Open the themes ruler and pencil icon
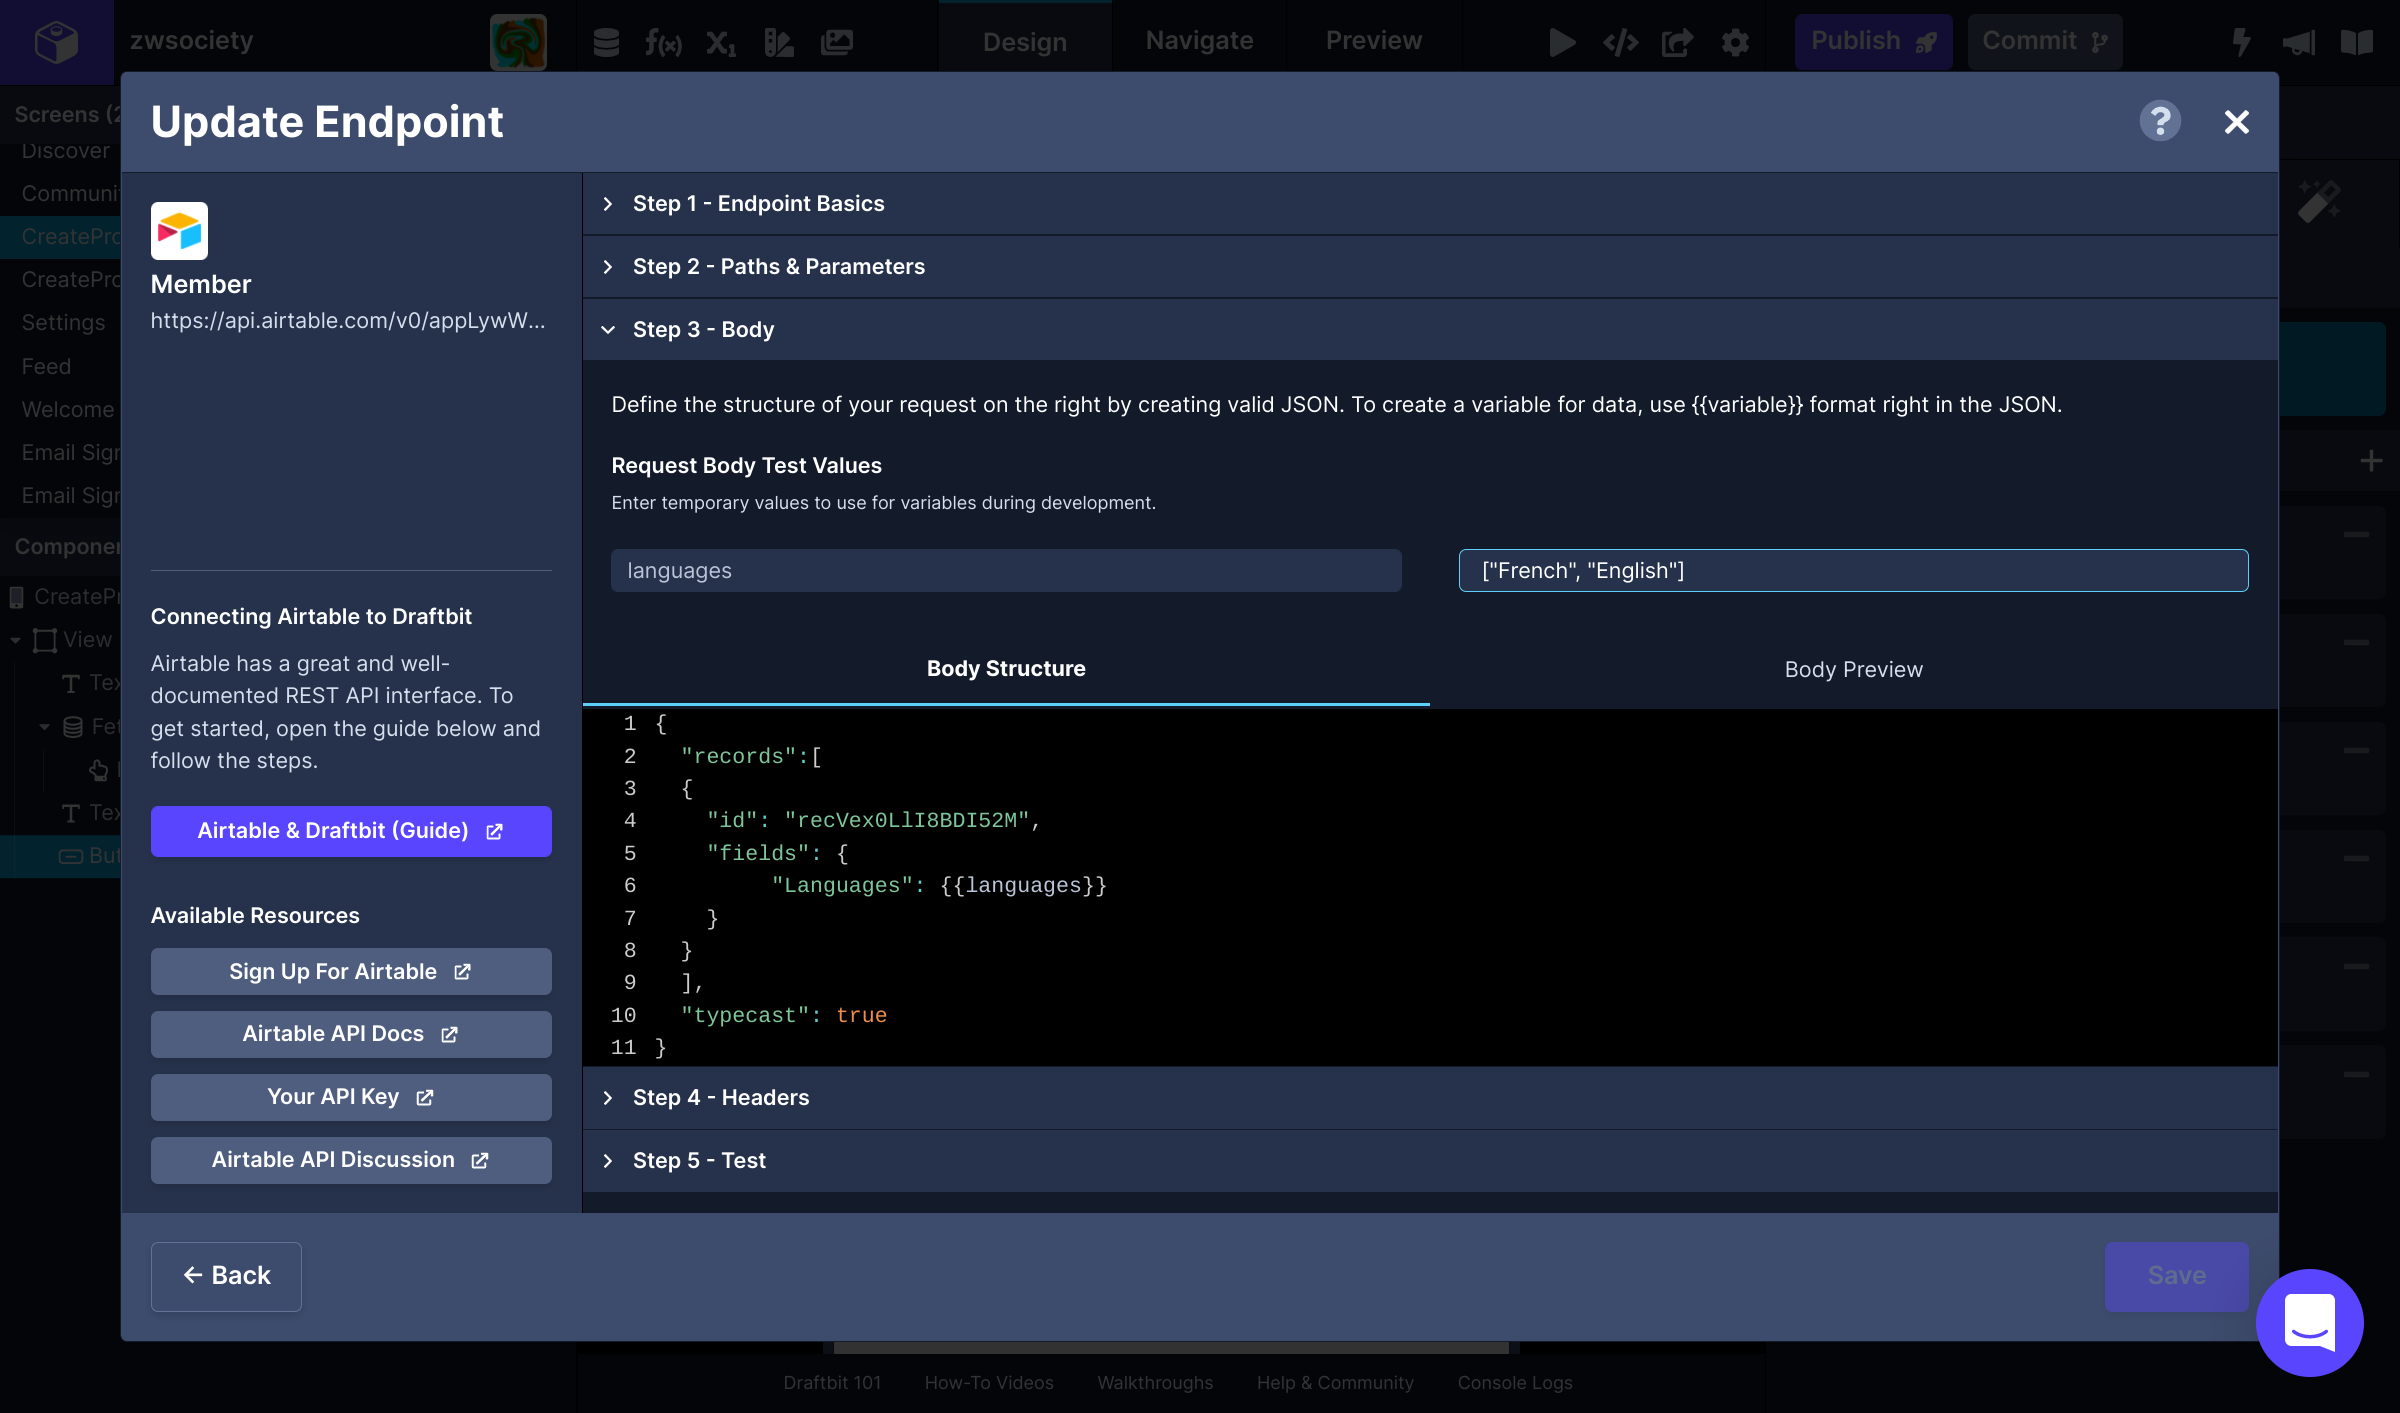 click(779, 42)
